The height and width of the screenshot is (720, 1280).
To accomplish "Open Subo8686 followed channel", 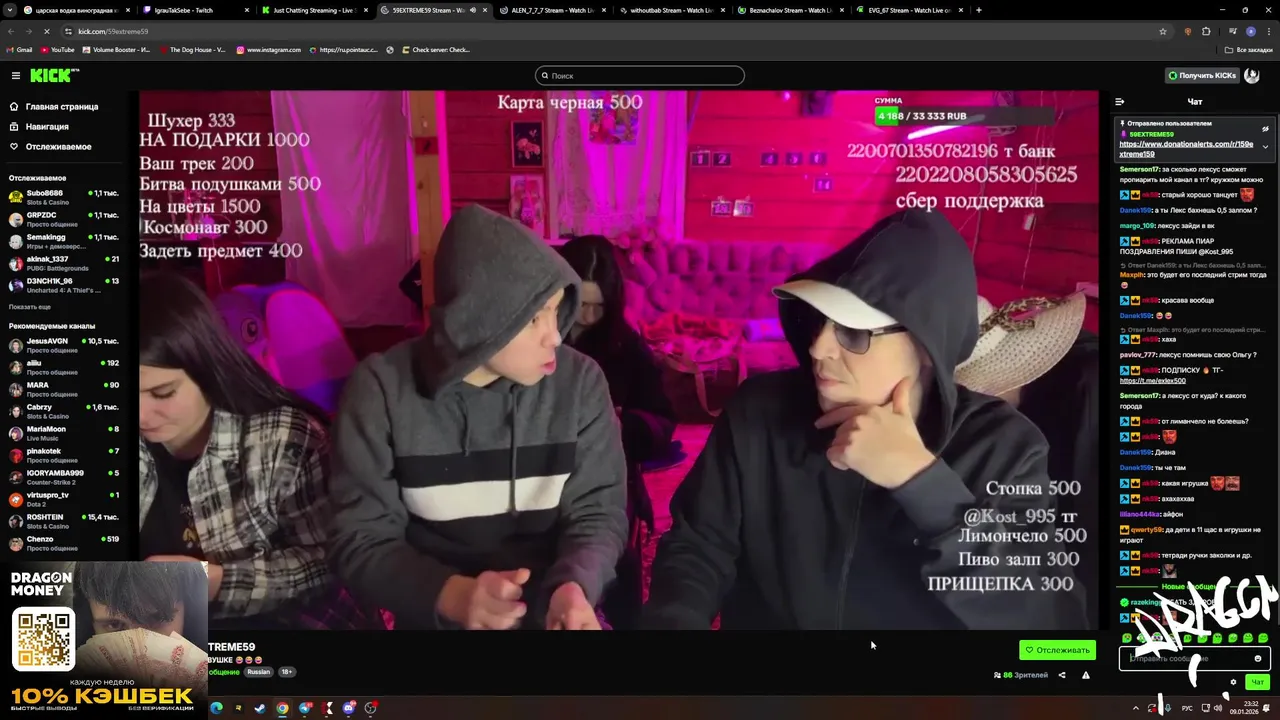I will point(64,197).
